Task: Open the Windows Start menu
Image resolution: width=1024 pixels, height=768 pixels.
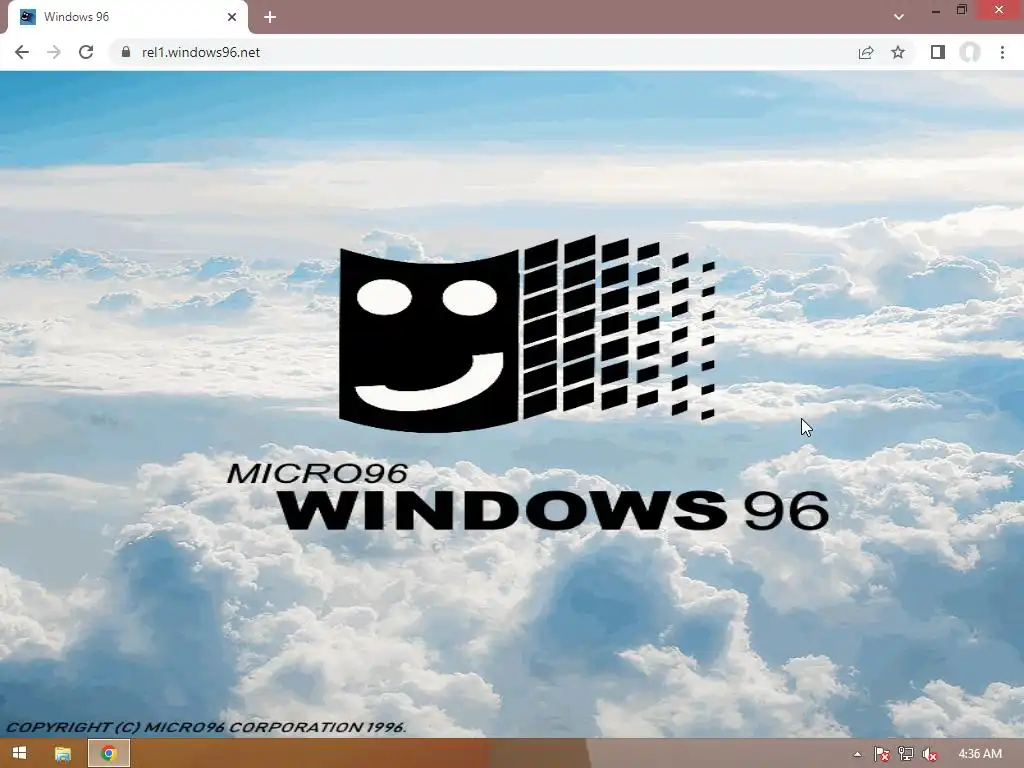Action: pos(20,754)
